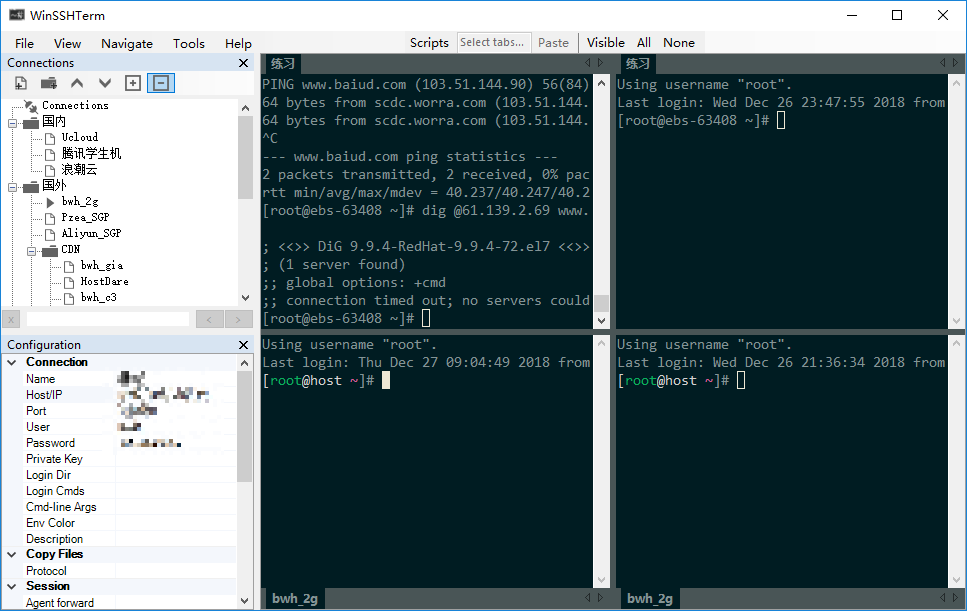
Task: Open the Select tabs dropdown
Action: [x=494, y=43]
